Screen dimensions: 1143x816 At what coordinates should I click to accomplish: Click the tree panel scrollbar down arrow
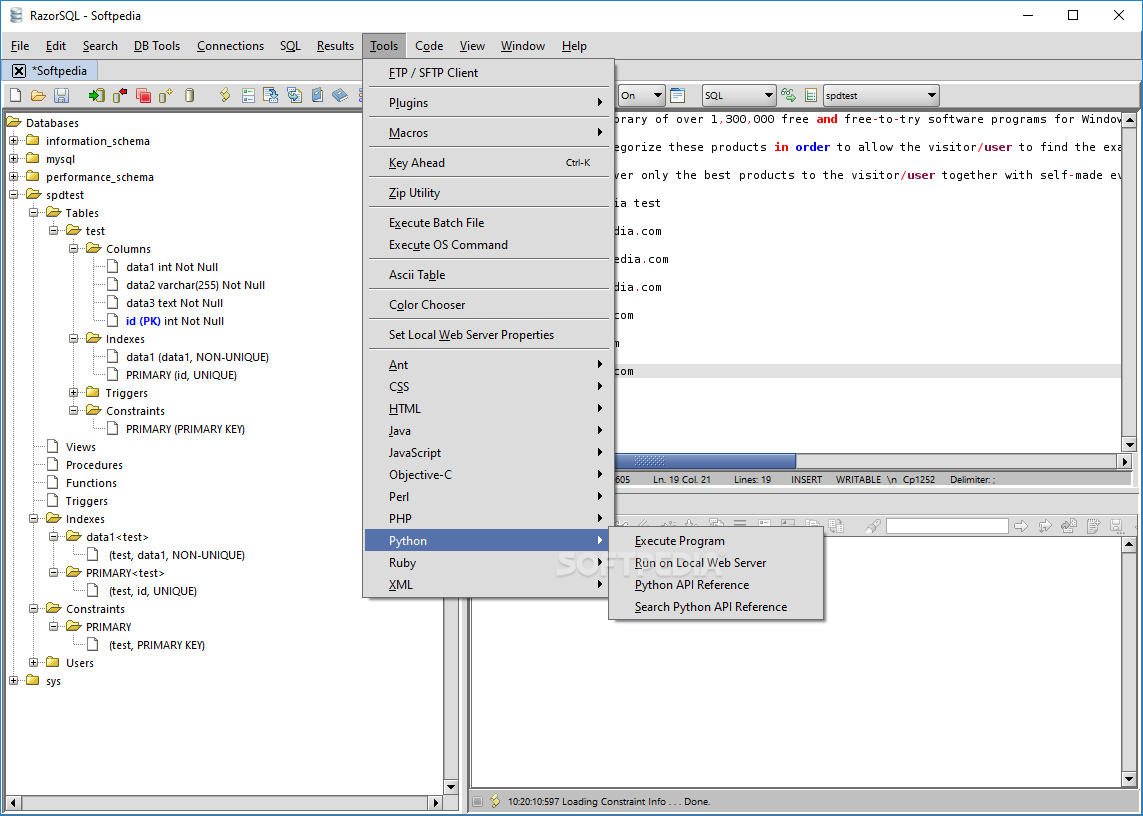[450, 786]
